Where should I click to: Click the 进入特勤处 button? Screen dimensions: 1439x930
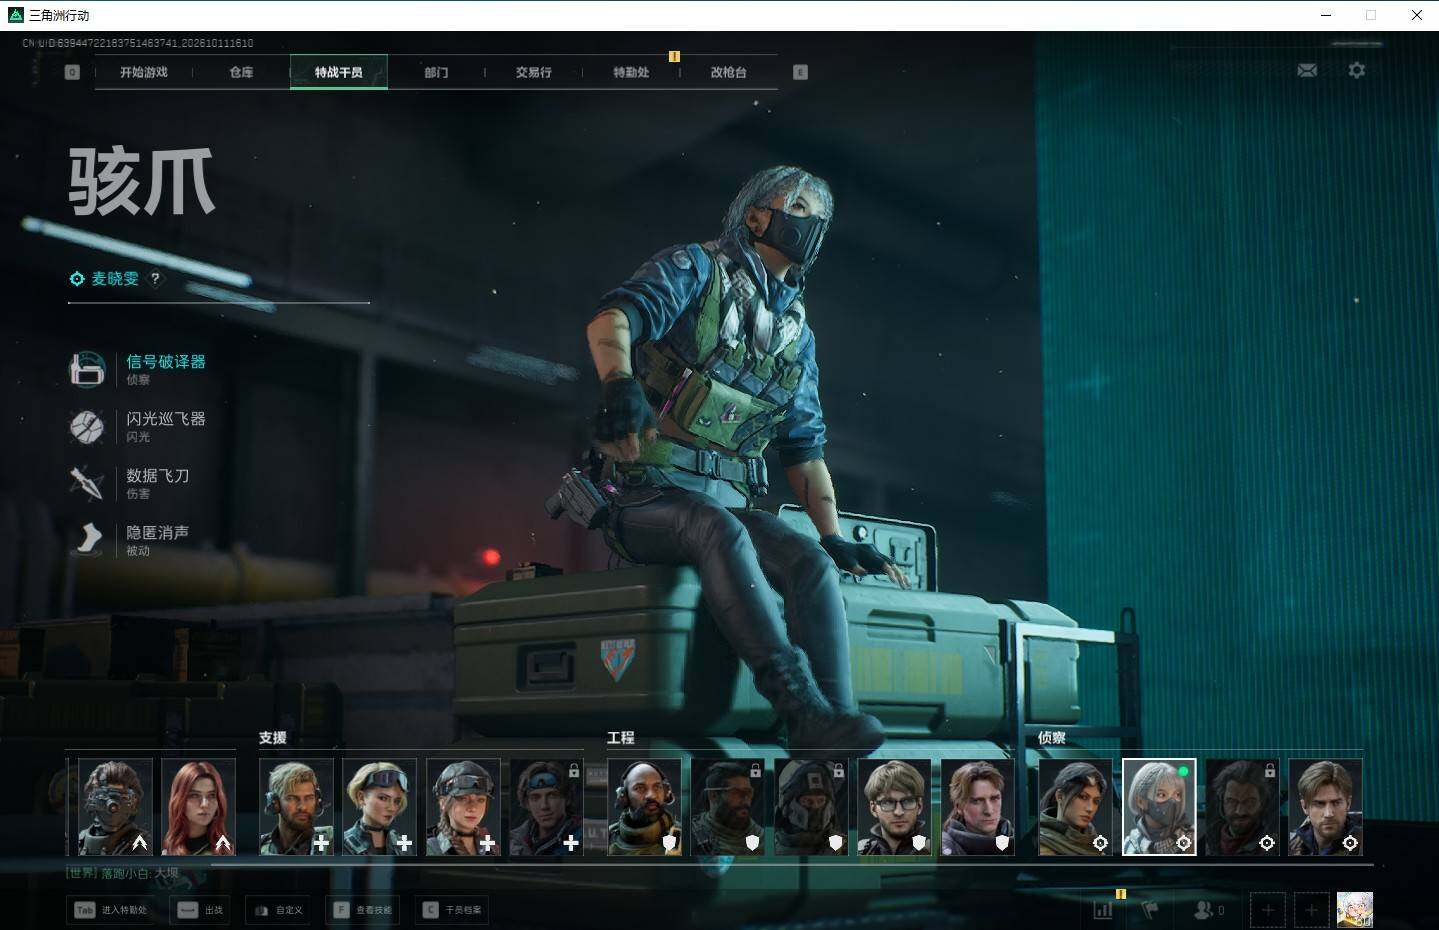click(112, 910)
